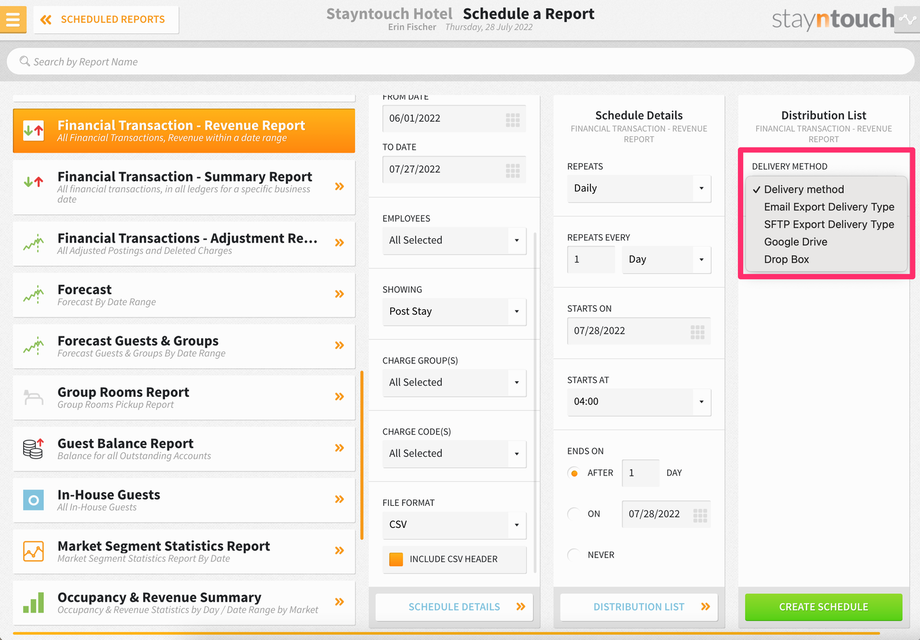Click the staytouch logo
The image size is (920, 640).
833,19
